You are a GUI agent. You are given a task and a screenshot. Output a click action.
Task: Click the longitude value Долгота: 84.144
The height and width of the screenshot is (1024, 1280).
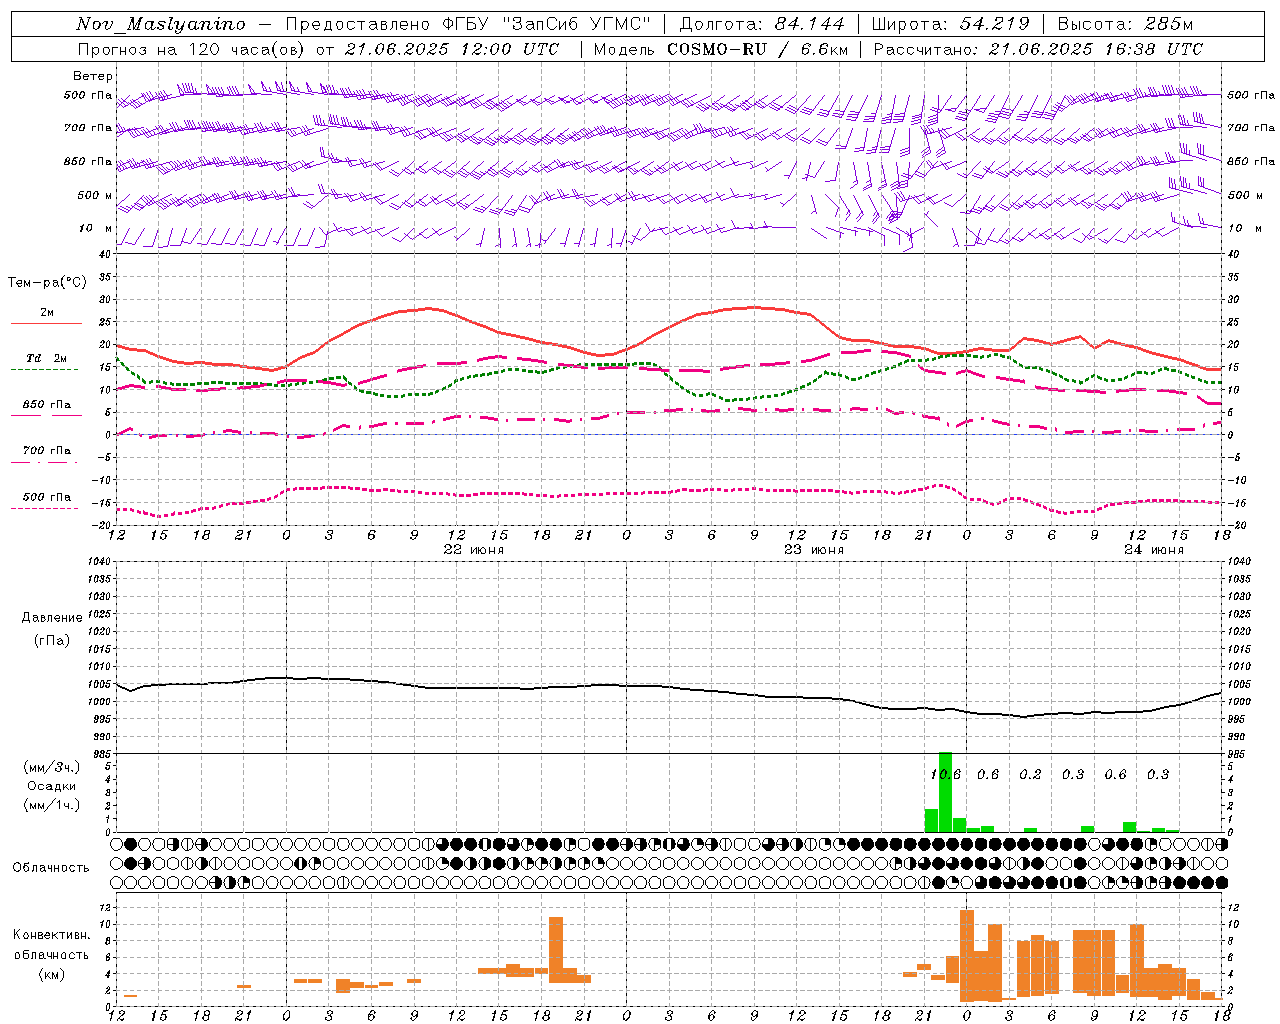[762, 24]
